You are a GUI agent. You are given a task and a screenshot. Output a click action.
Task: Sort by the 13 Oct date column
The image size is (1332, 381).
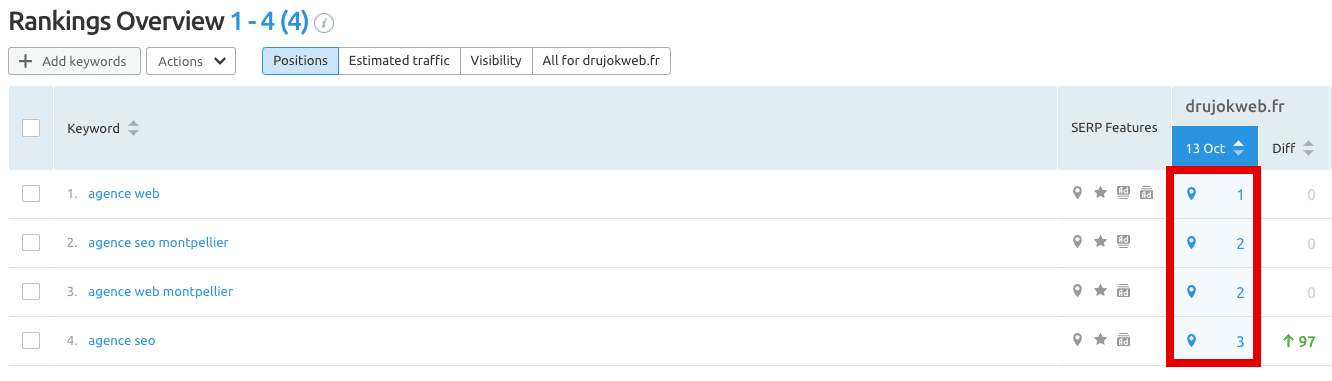click(1215, 148)
